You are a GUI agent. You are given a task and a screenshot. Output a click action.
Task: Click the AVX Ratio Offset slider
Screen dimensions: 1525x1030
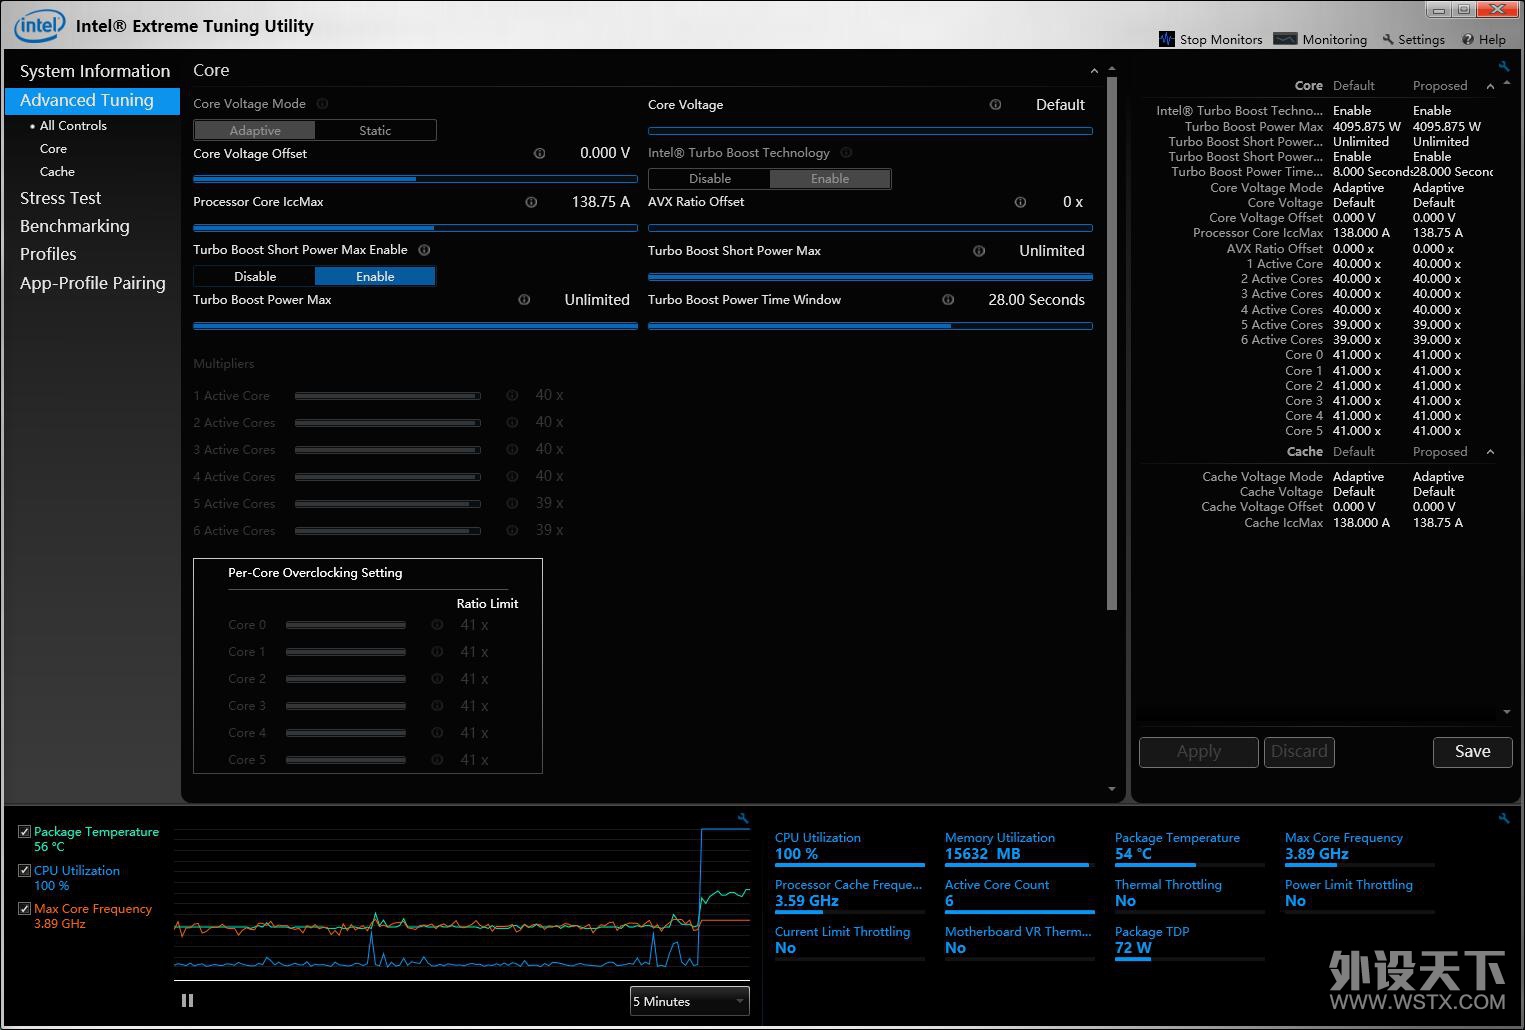pos(870,228)
